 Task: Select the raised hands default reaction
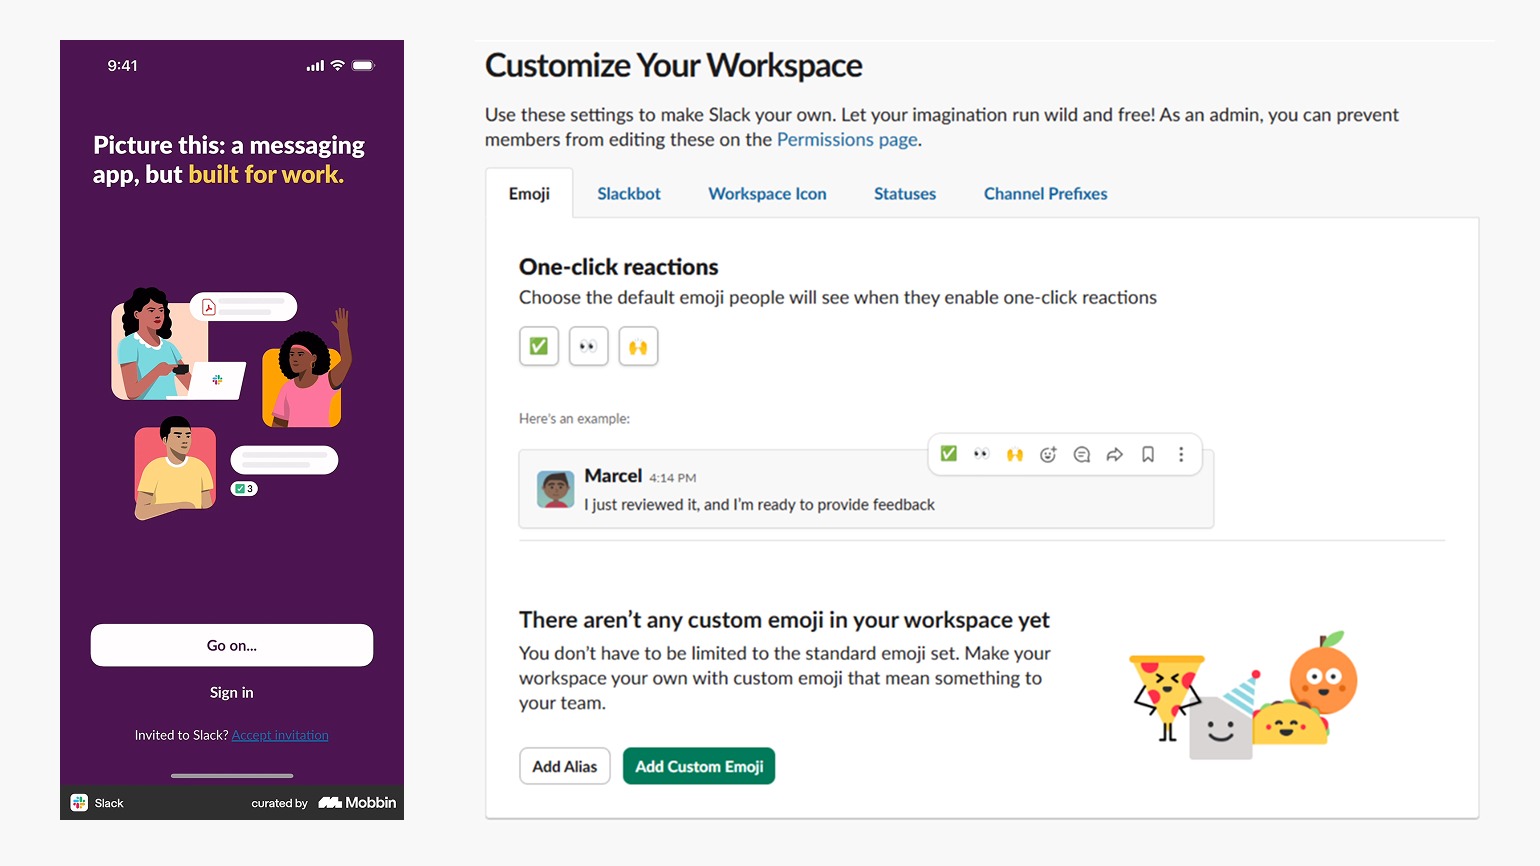638,346
